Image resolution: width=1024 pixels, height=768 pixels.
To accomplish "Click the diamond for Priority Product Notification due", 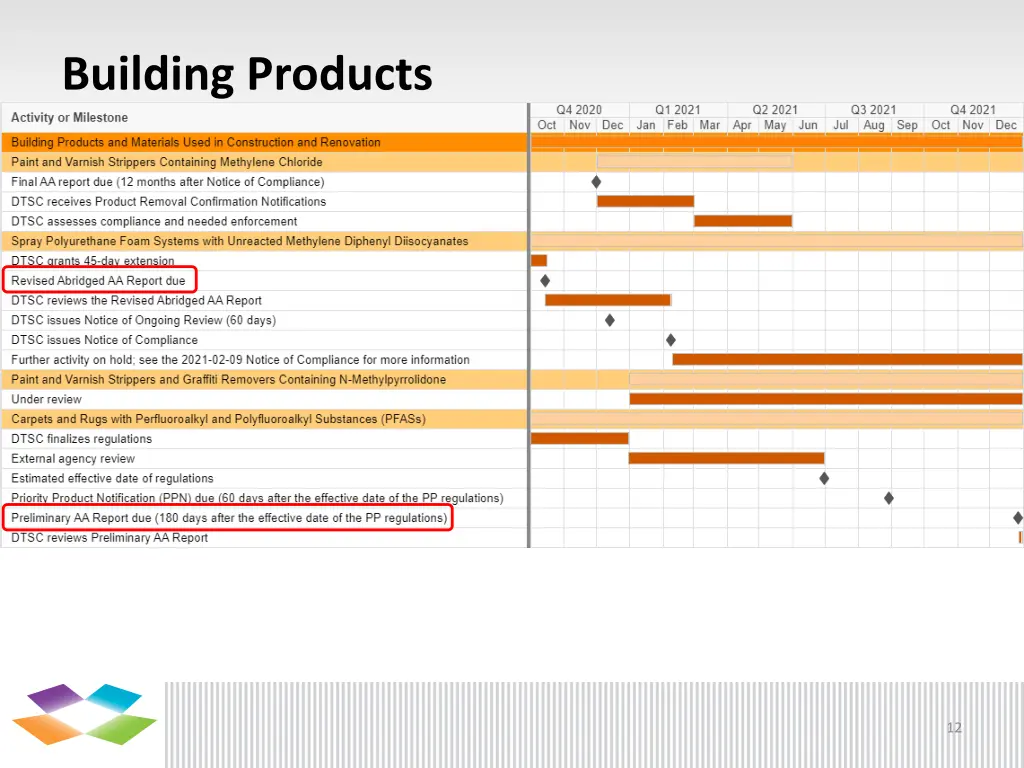I will (889, 498).
